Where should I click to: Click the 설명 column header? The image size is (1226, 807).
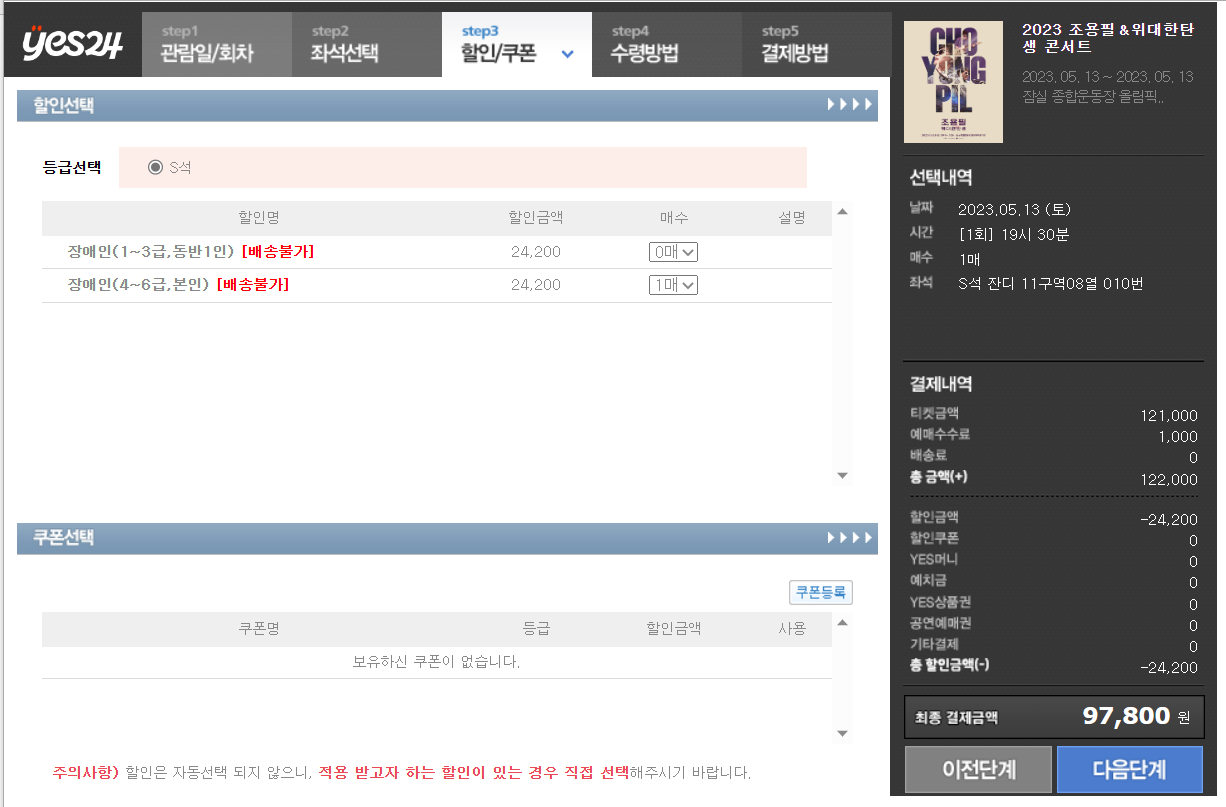point(792,218)
